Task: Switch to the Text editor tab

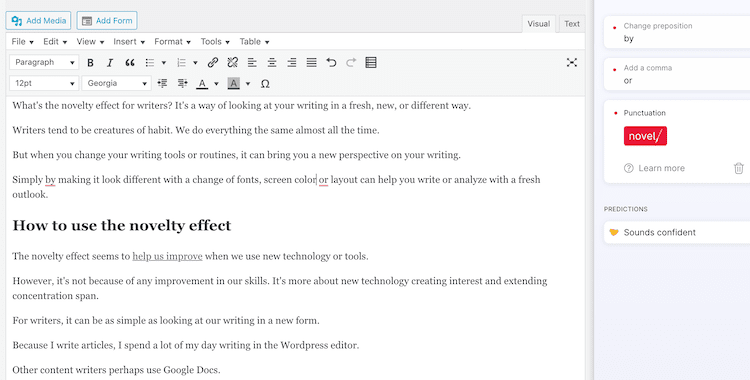Action: (x=572, y=23)
